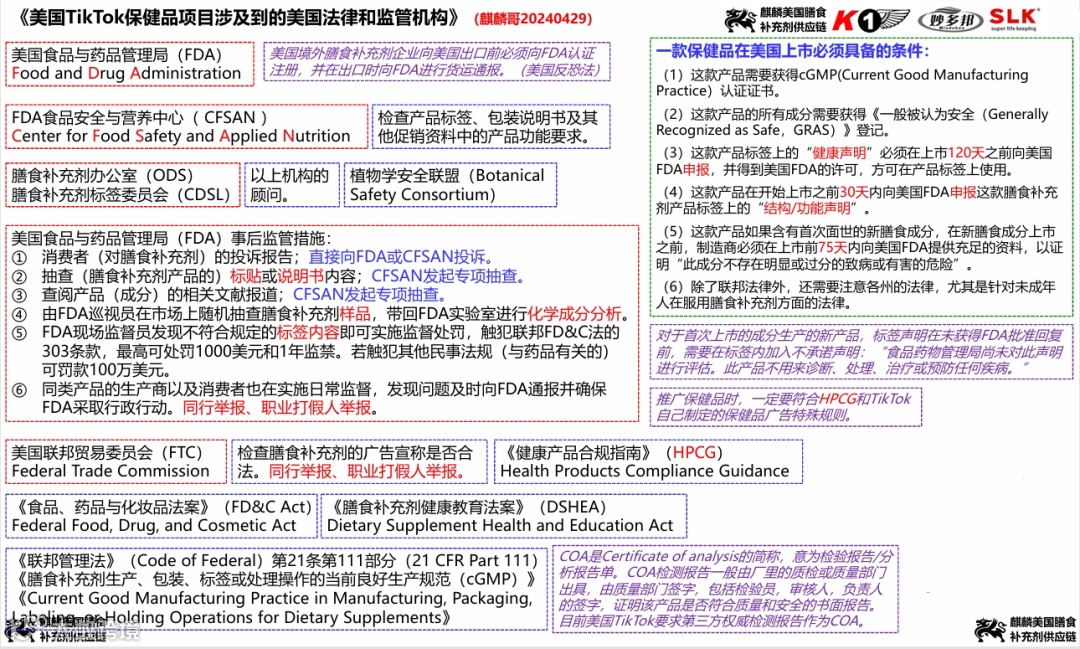Click the Botanical Safety Consortium box
This screenshot has width=1080, height=649.
click(450, 185)
